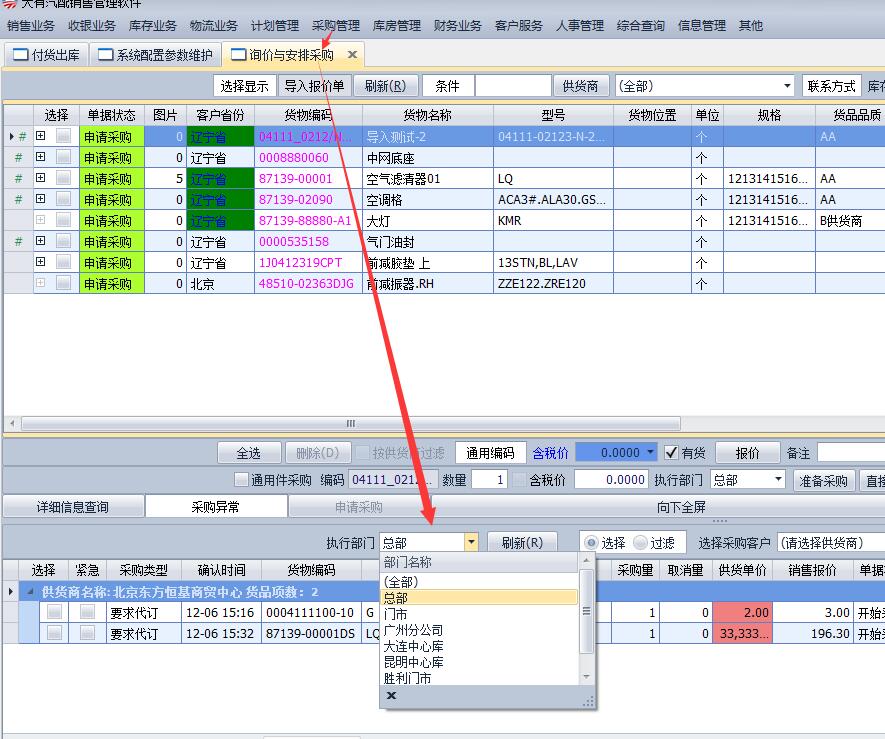
Task: Open the 综合查询 menu
Action: [641, 25]
